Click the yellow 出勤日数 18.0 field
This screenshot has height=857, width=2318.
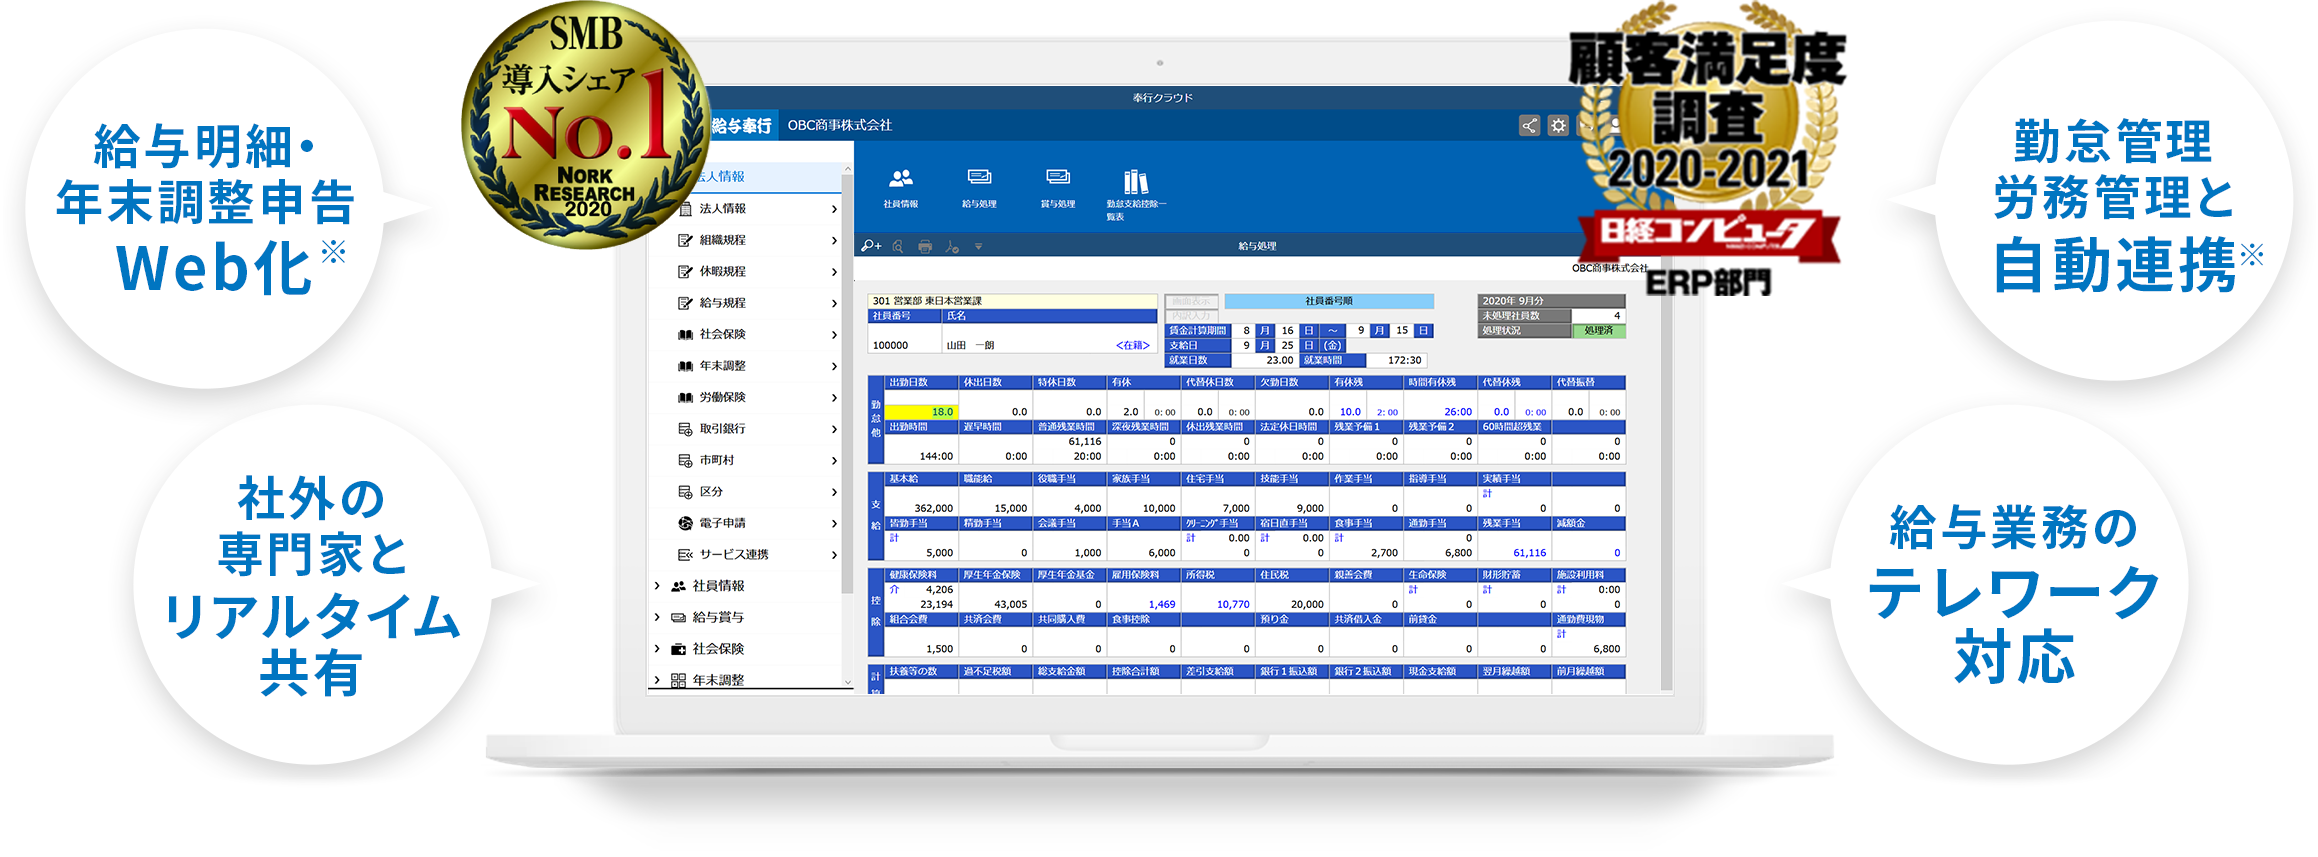pyautogui.click(x=921, y=412)
